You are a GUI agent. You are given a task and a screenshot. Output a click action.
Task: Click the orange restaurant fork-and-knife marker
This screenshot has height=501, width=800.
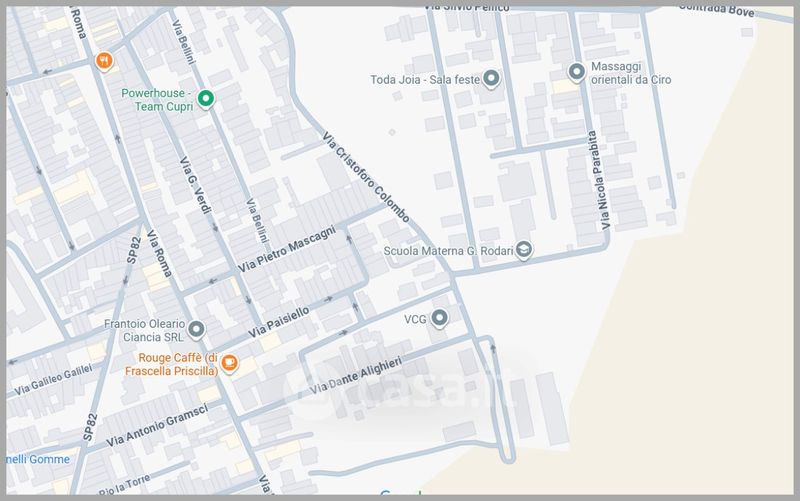[x=103, y=62]
